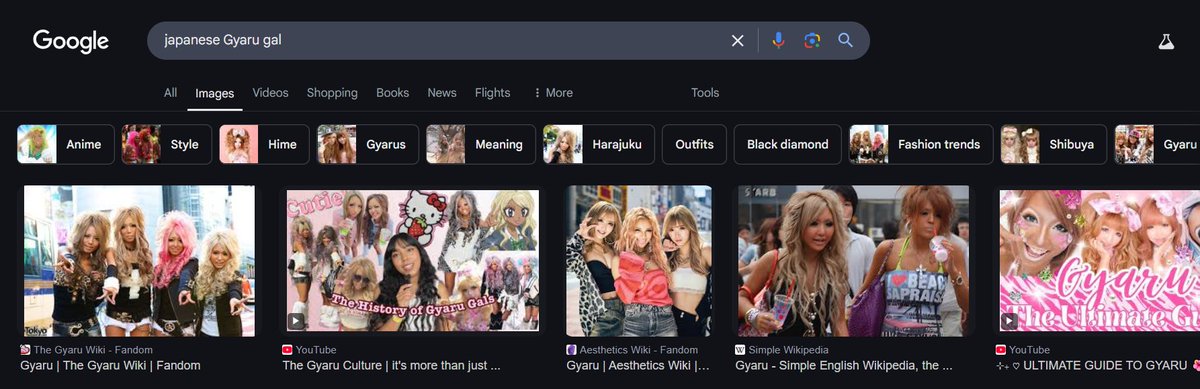Open the Books tab
The image size is (1200, 389).
[x=393, y=92]
